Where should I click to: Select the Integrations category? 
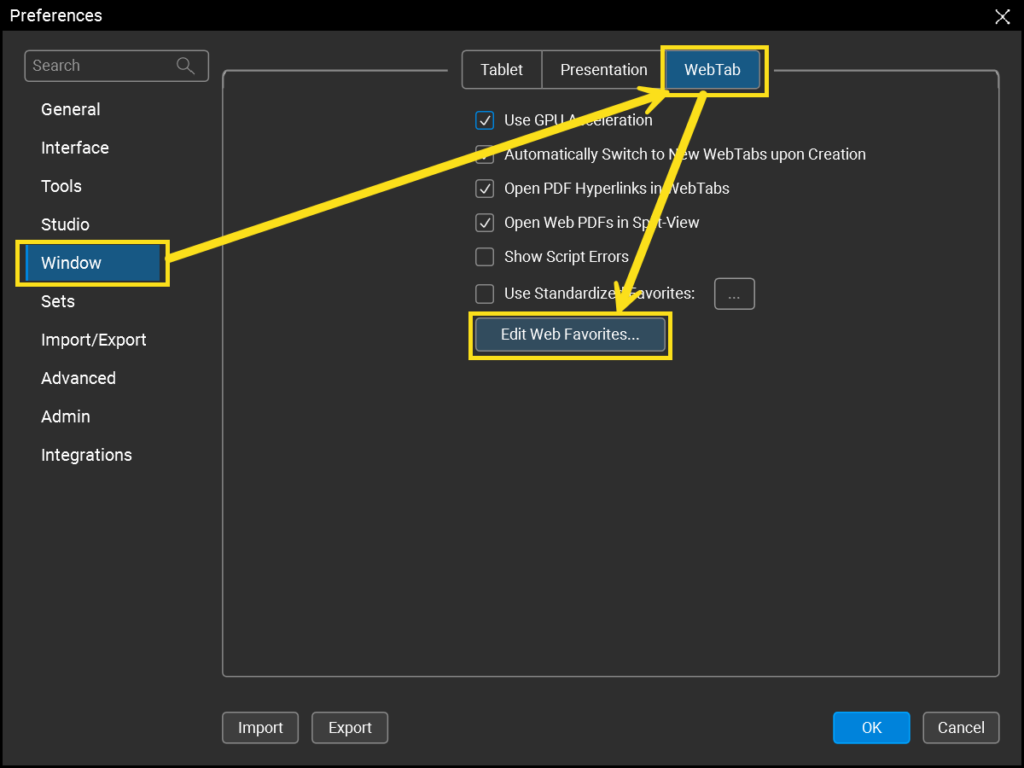(86, 455)
